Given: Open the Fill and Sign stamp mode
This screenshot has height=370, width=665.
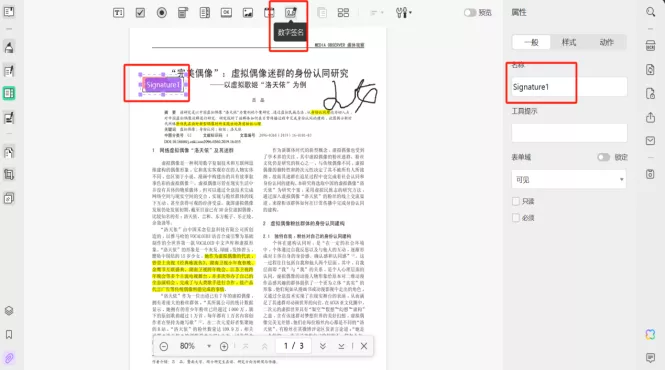Looking at the screenshot, I should point(9,118).
